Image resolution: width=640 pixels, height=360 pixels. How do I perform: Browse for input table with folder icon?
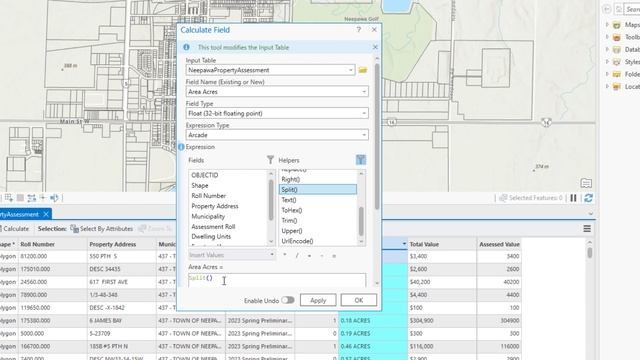coord(362,70)
